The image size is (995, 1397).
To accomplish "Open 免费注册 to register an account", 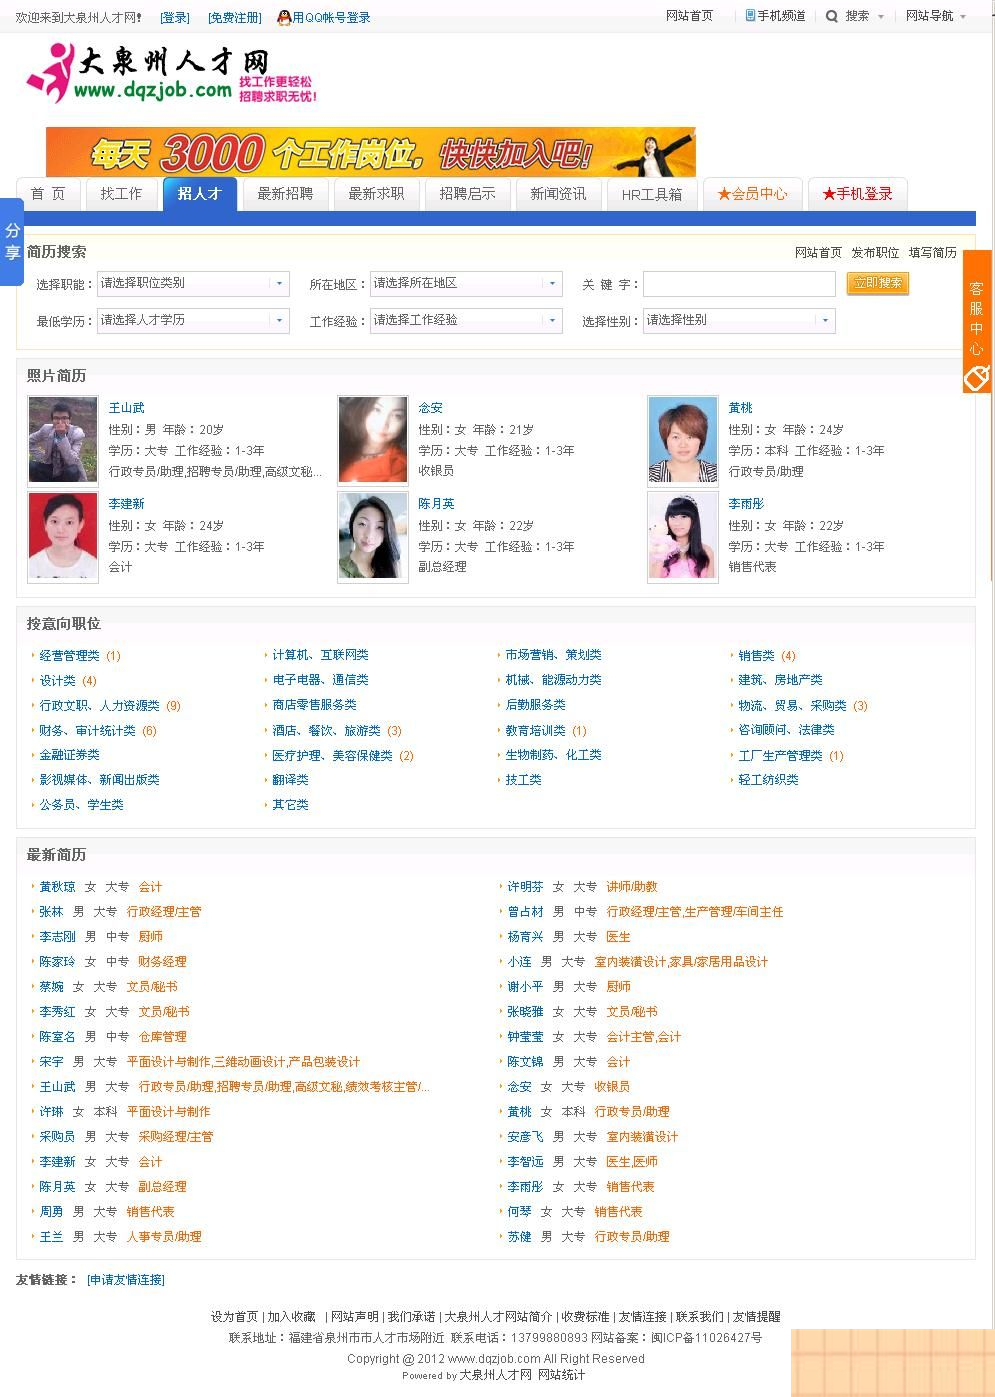I will click(x=233, y=17).
